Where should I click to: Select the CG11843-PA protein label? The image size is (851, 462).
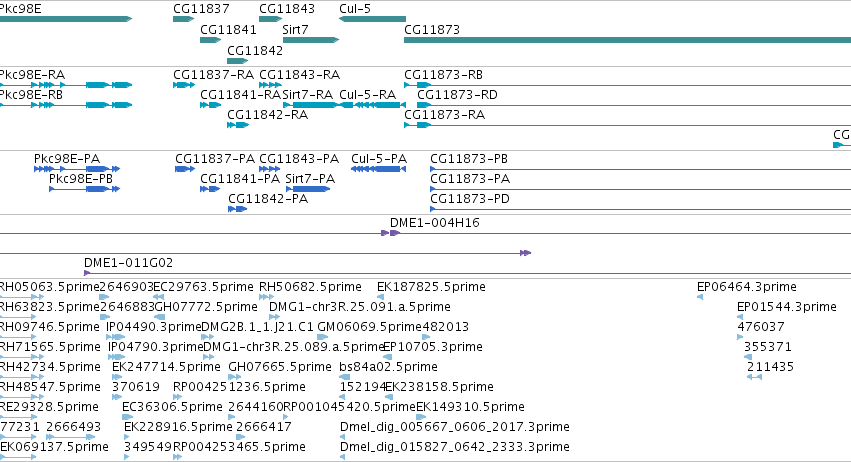(x=299, y=159)
